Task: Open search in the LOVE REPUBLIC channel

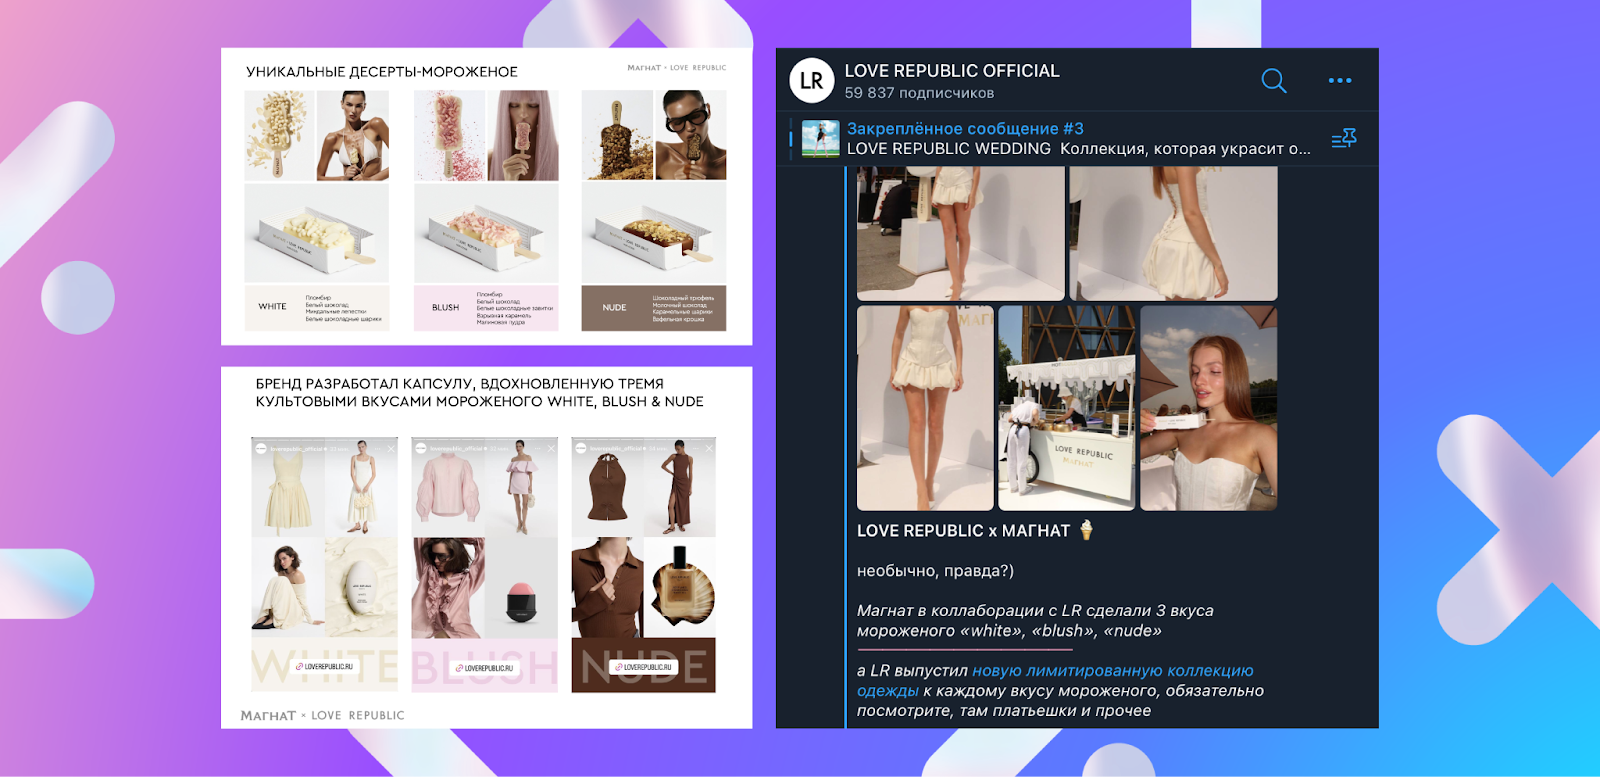Action: tap(1273, 81)
